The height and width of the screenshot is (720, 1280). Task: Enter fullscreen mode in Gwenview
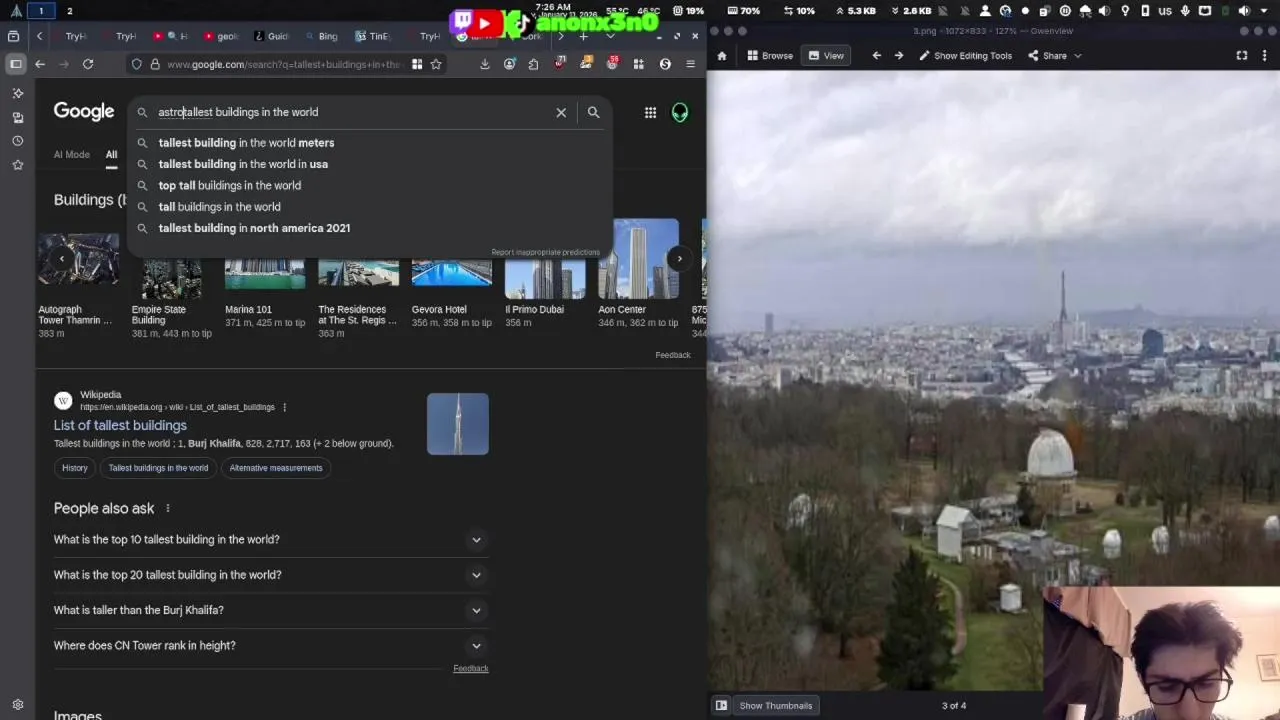[x=1242, y=56]
